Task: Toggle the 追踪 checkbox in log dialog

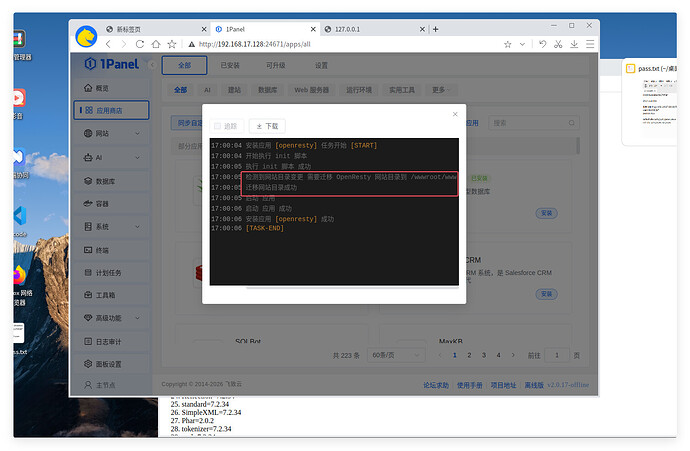Action: [x=218, y=126]
